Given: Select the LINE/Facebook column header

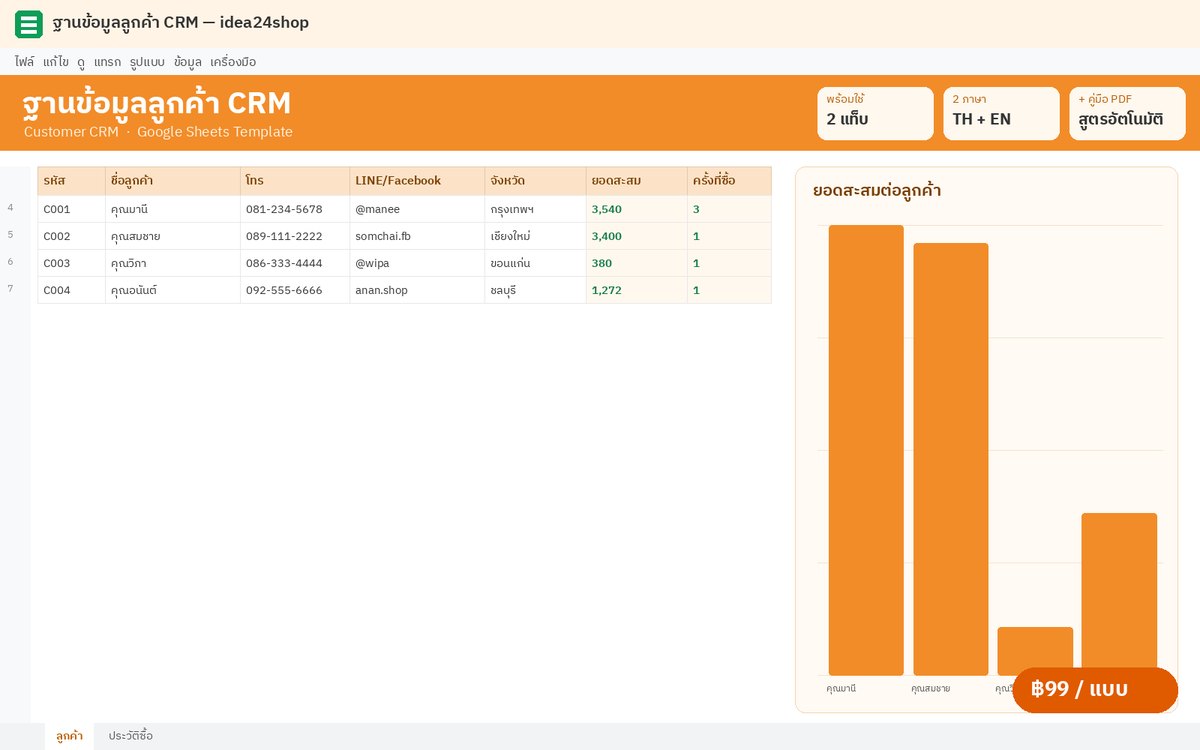Looking at the screenshot, I should [417, 181].
